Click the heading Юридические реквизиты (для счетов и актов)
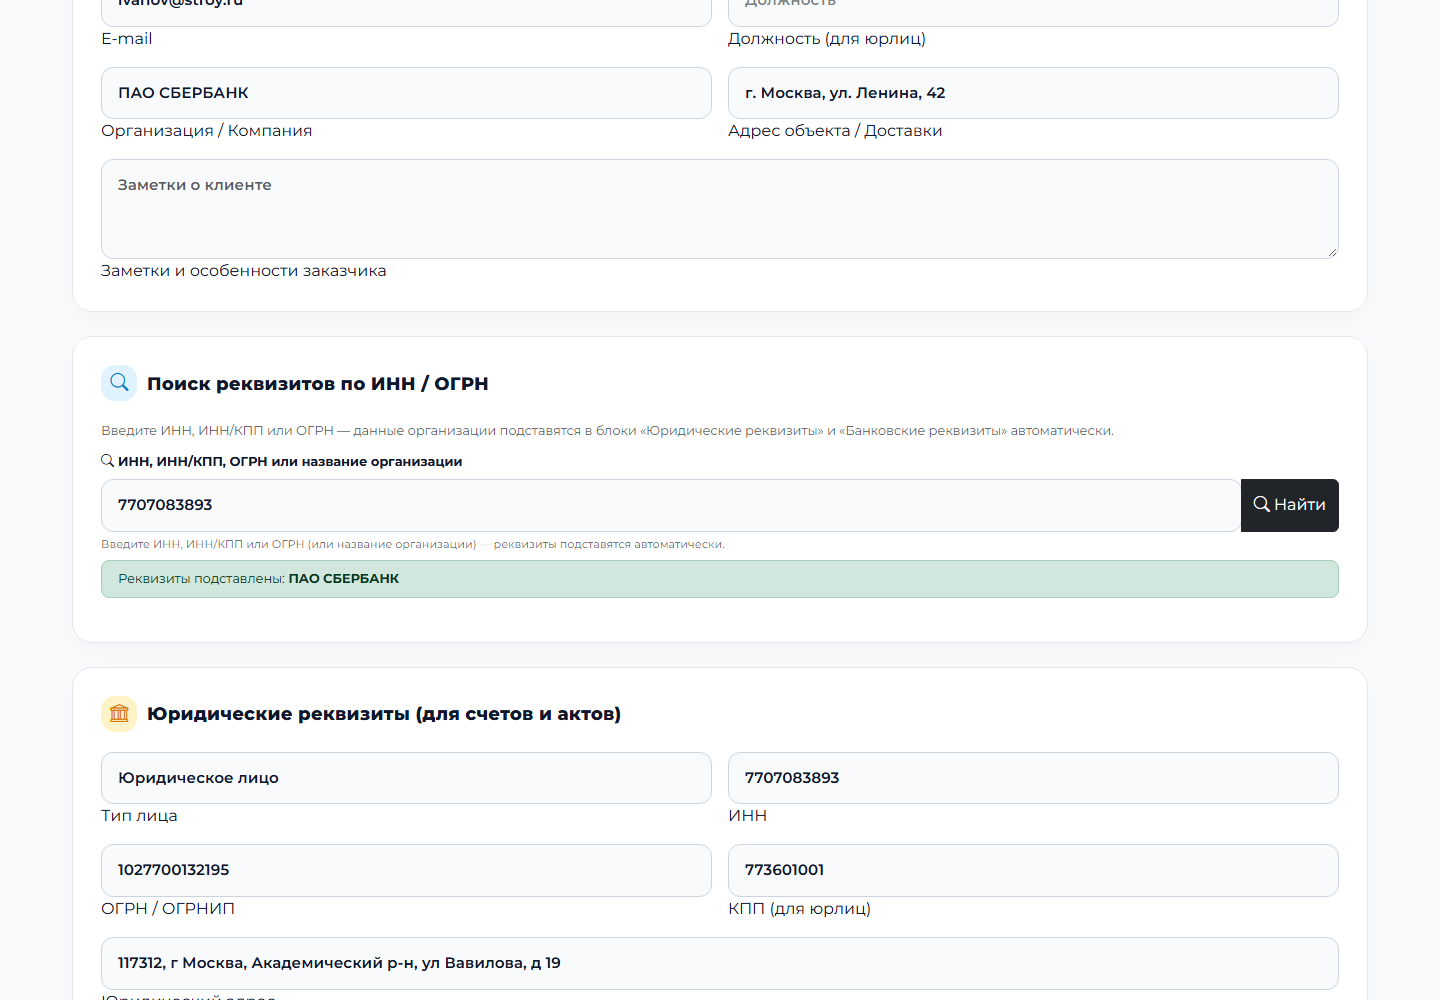1440x1000 pixels. pos(384,714)
